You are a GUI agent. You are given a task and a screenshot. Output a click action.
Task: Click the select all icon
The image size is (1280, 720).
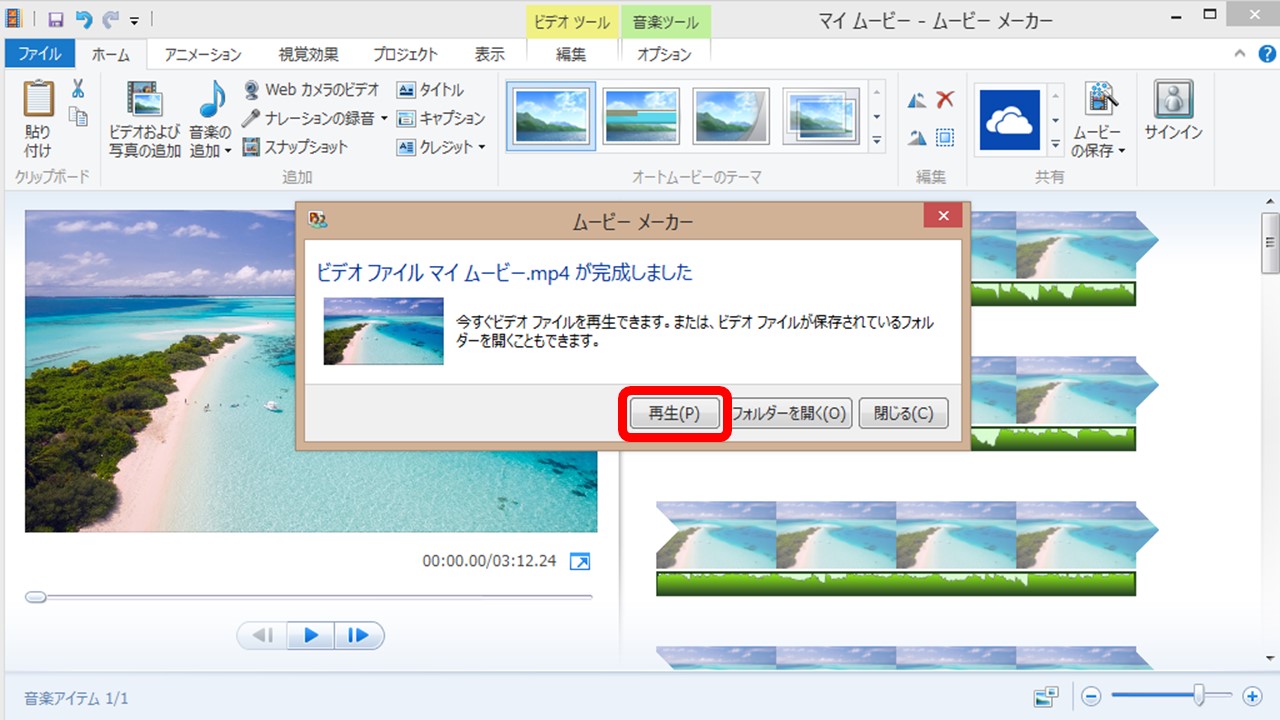pos(945,138)
